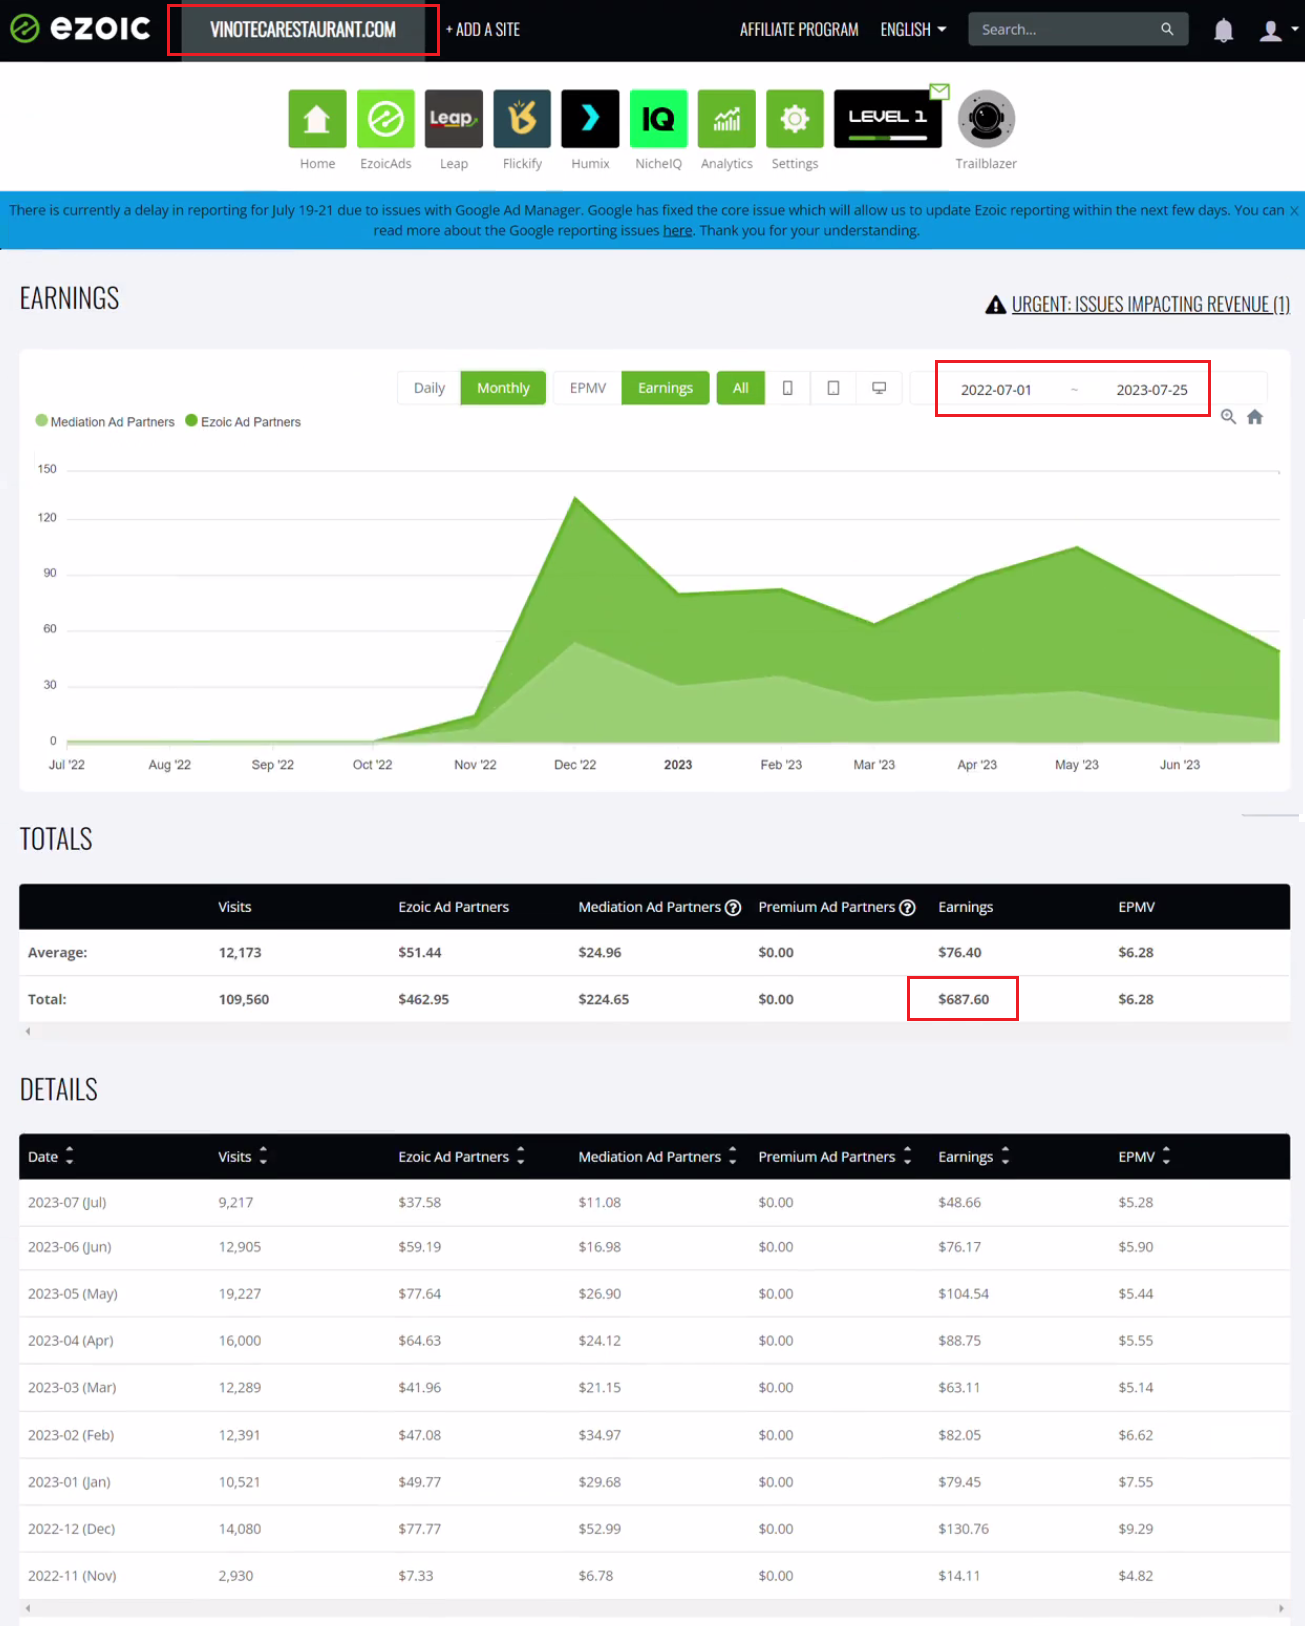
Task: Click the start date 2022-07-01 field
Action: click(996, 390)
